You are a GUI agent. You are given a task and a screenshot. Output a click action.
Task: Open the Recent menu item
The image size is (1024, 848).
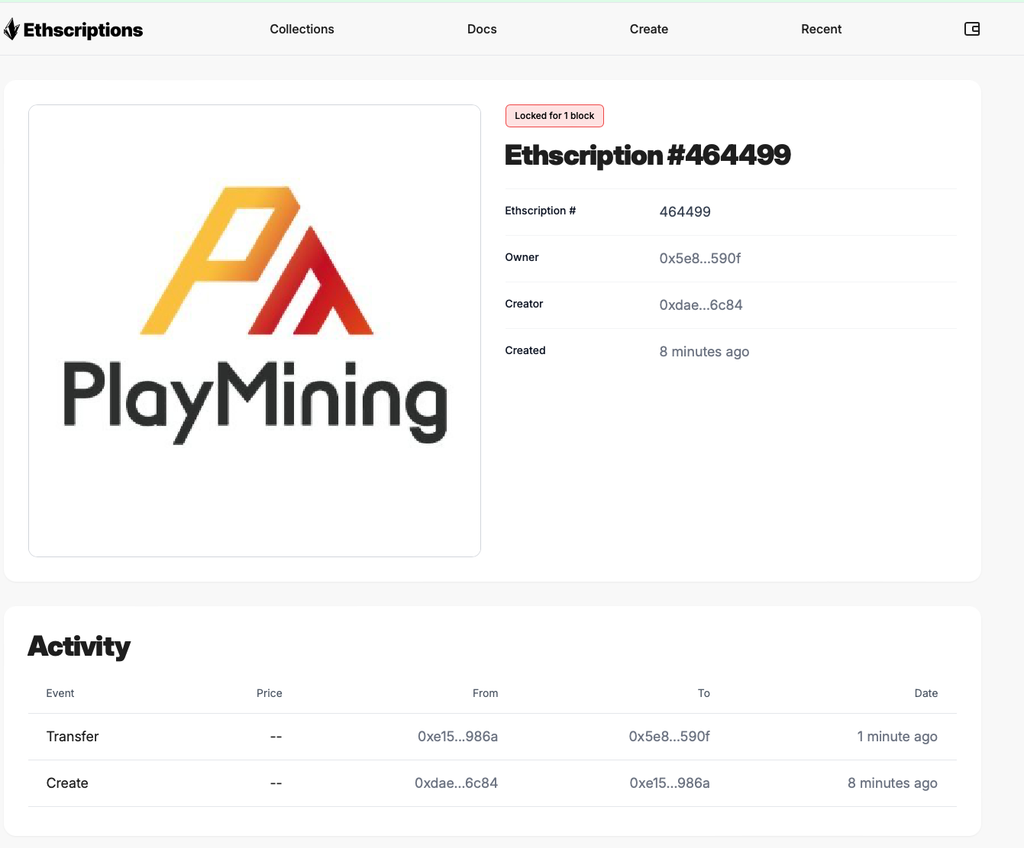coord(821,29)
